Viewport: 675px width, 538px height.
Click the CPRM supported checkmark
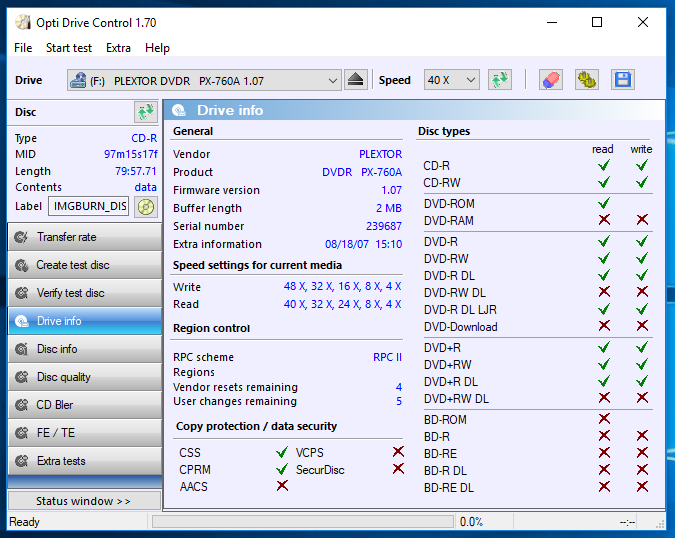coord(282,469)
